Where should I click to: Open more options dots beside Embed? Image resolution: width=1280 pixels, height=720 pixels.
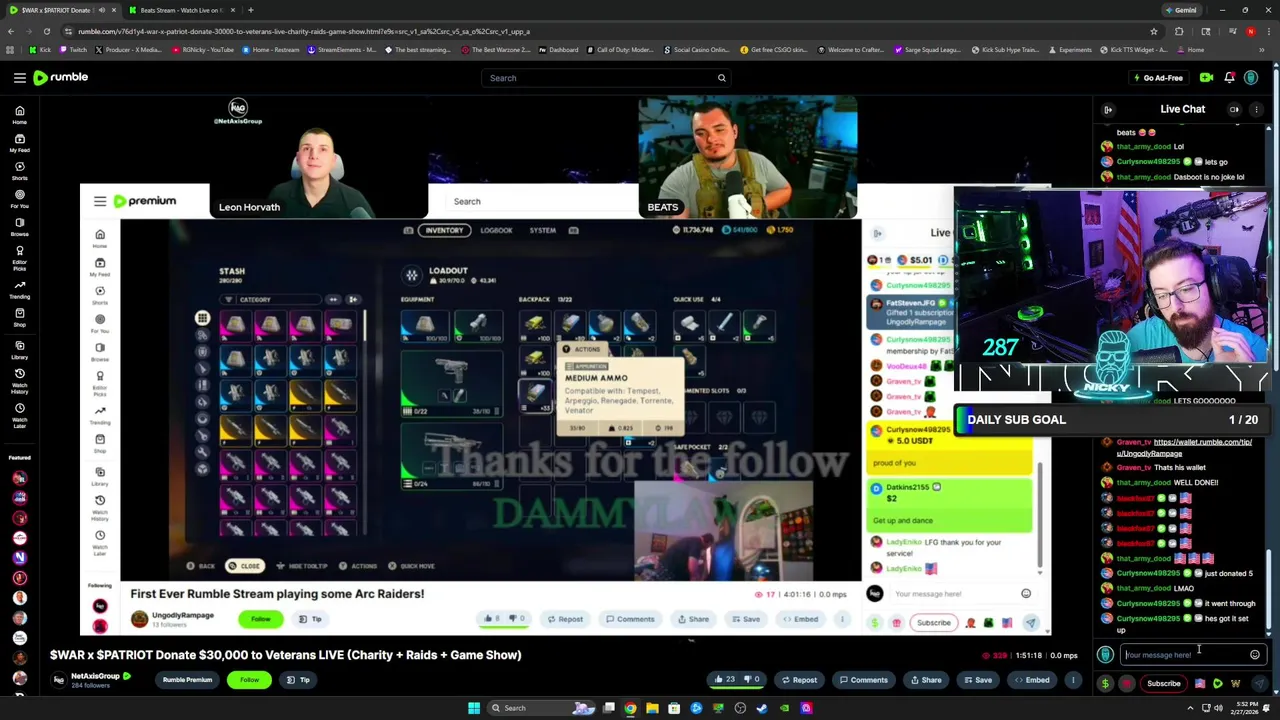click(x=1073, y=680)
